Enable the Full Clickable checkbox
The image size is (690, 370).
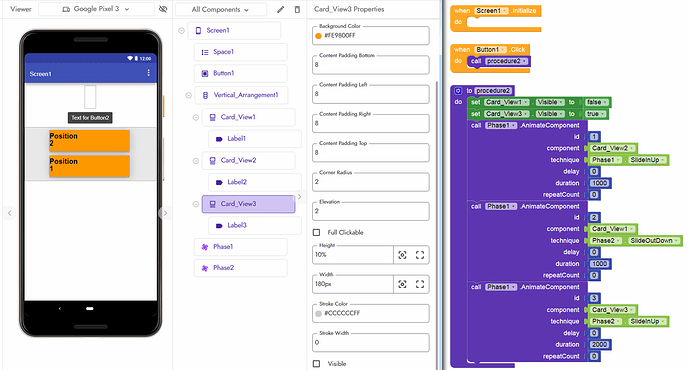click(x=316, y=232)
